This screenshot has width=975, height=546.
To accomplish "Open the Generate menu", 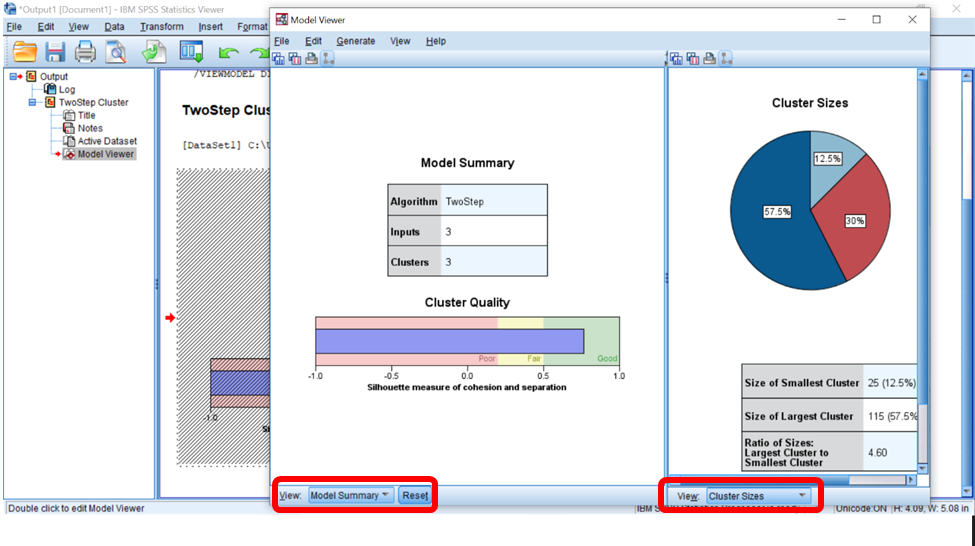I will 356,41.
